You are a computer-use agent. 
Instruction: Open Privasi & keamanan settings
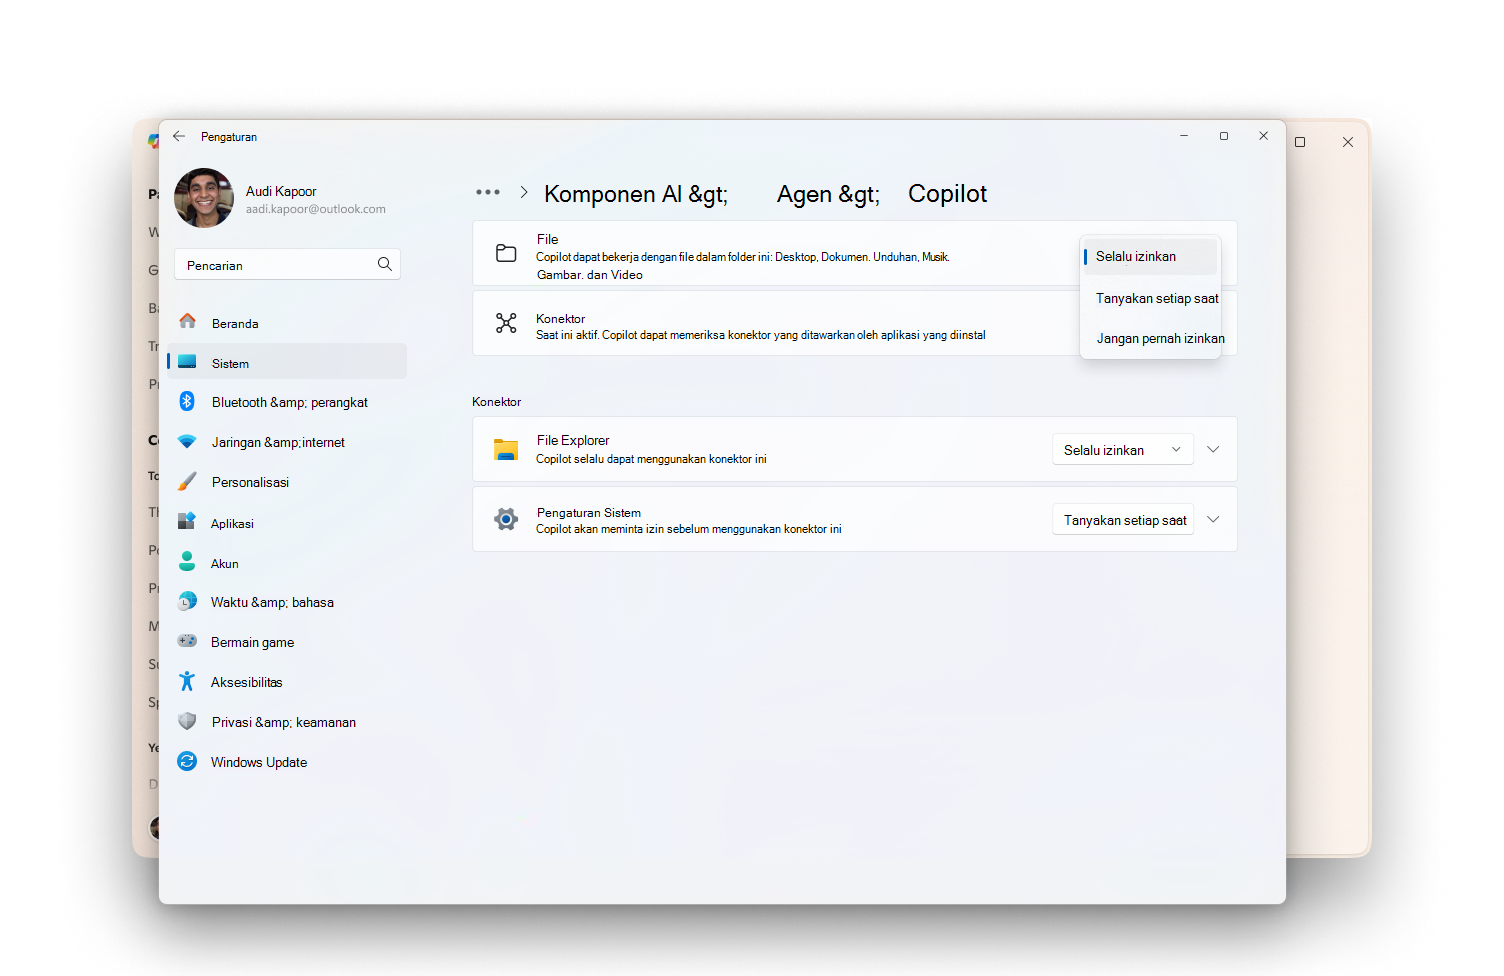click(287, 722)
